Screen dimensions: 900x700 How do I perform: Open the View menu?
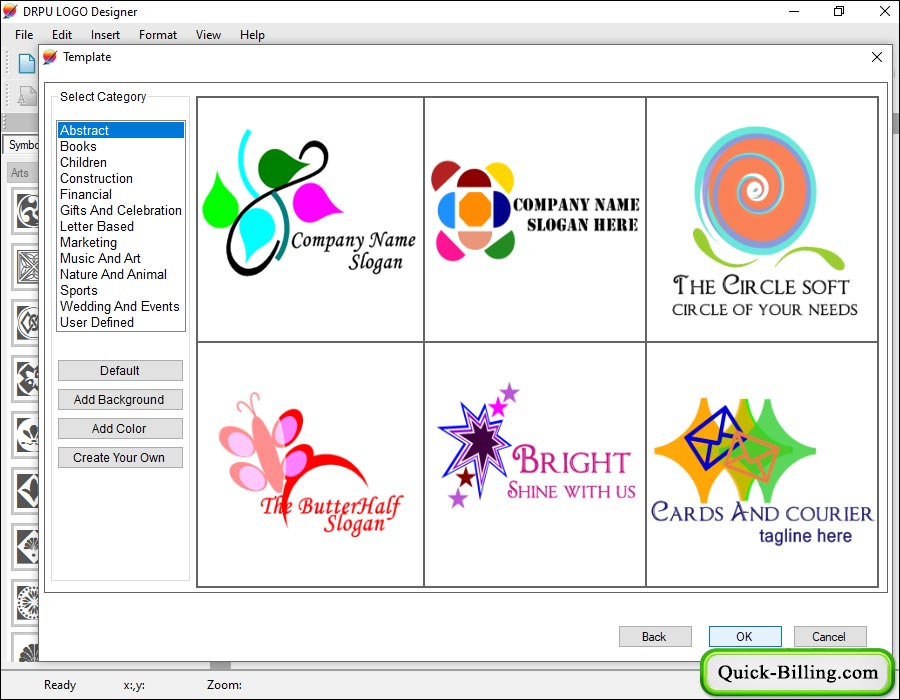tap(208, 35)
